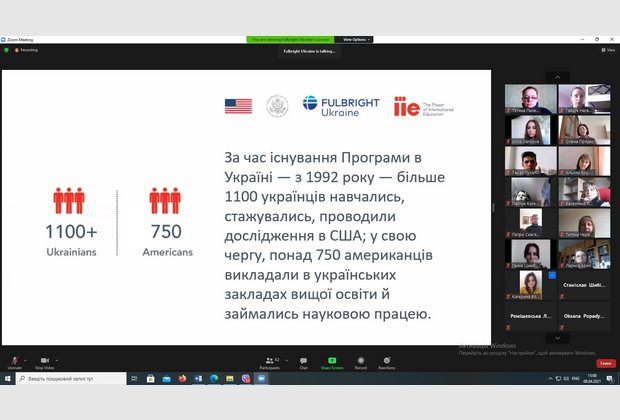Expand the View Options dropdown
The height and width of the screenshot is (420, 620).
point(357,39)
